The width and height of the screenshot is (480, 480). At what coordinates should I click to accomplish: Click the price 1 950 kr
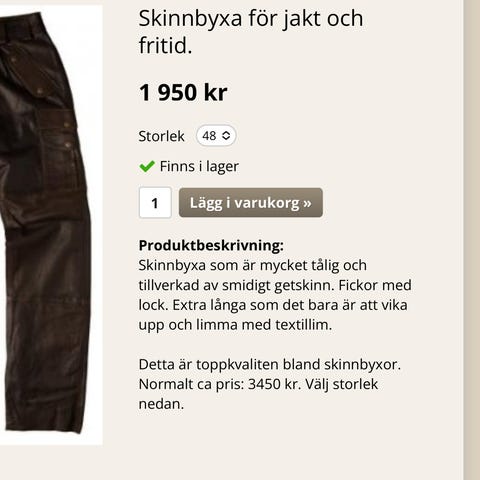pyautogui.click(x=183, y=92)
